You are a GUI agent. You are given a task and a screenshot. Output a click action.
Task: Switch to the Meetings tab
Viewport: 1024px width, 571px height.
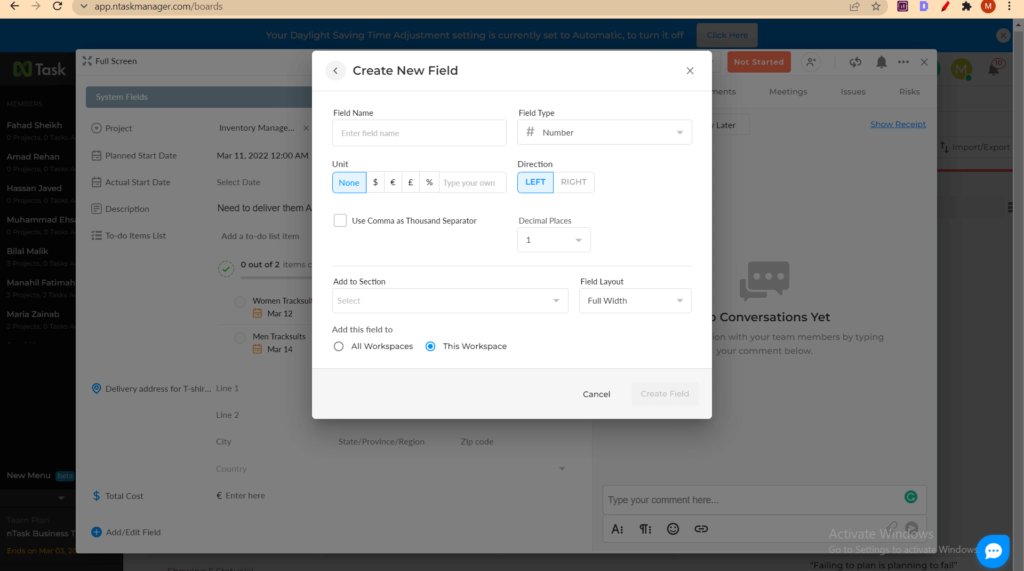pos(788,91)
